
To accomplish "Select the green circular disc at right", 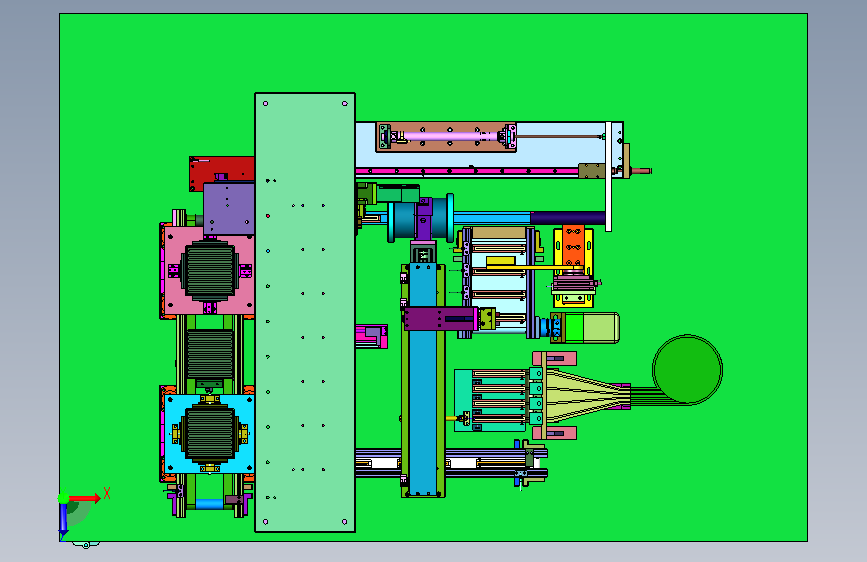I will click(687, 369).
